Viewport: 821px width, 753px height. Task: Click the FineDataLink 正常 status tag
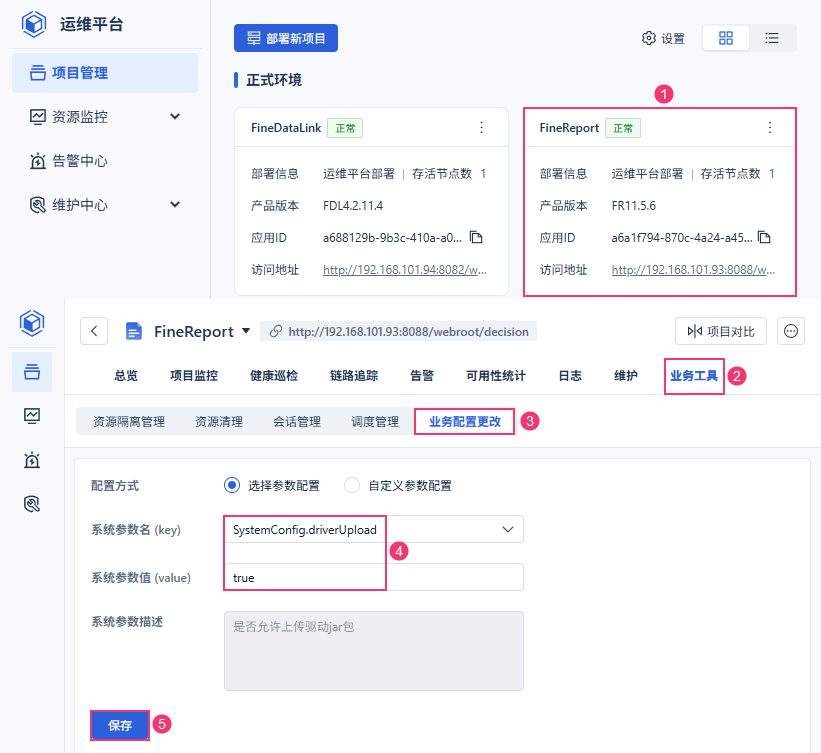point(345,128)
